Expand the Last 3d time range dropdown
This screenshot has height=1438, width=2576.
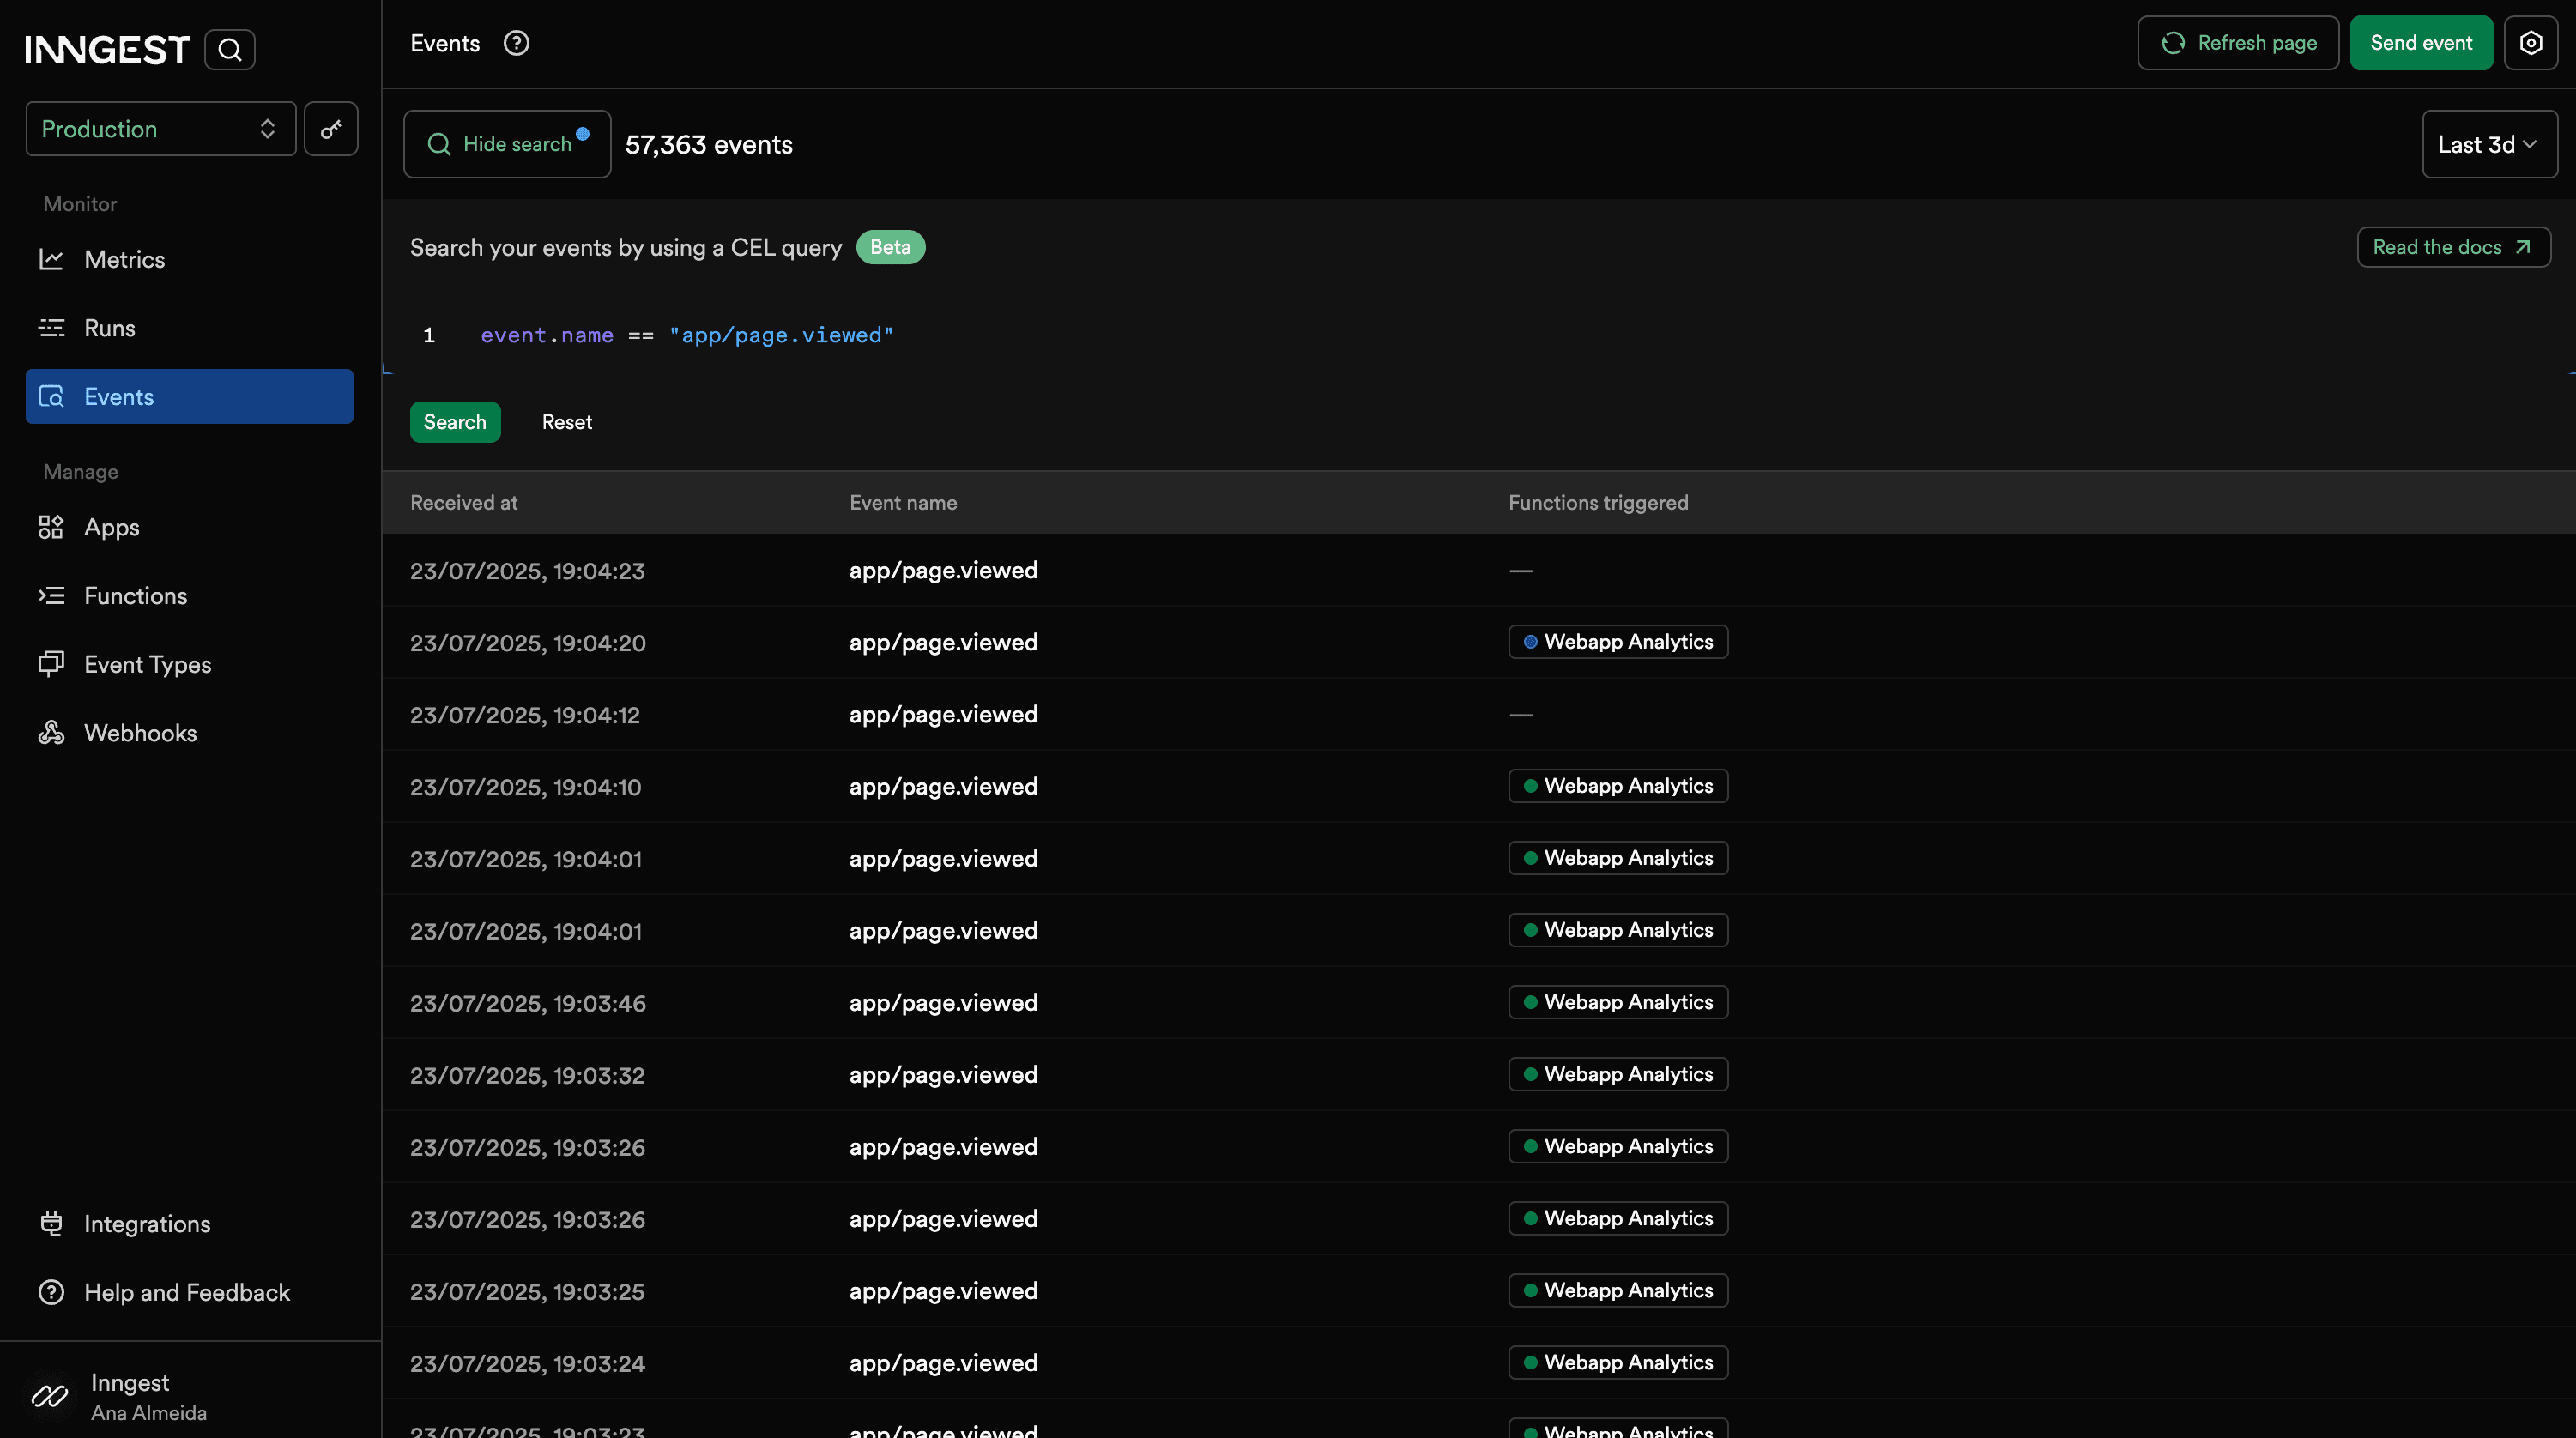click(2488, 144)
